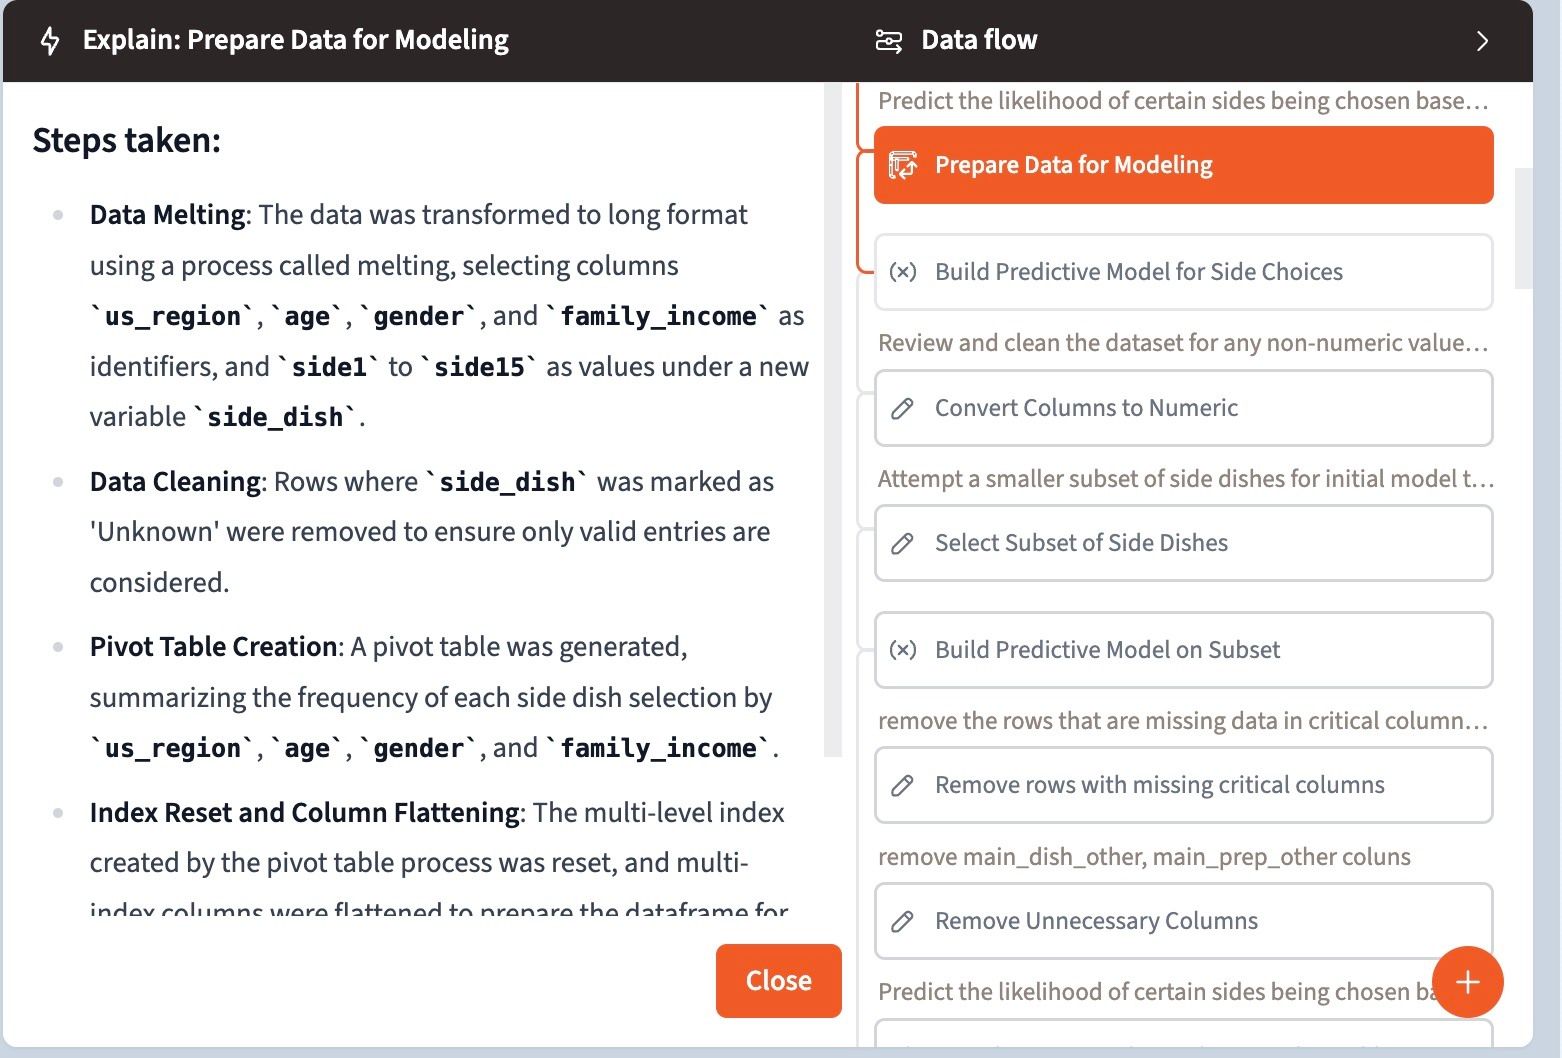1562x1058 pixels.
Task: Close the Explain panel
Action: point(778,980)
